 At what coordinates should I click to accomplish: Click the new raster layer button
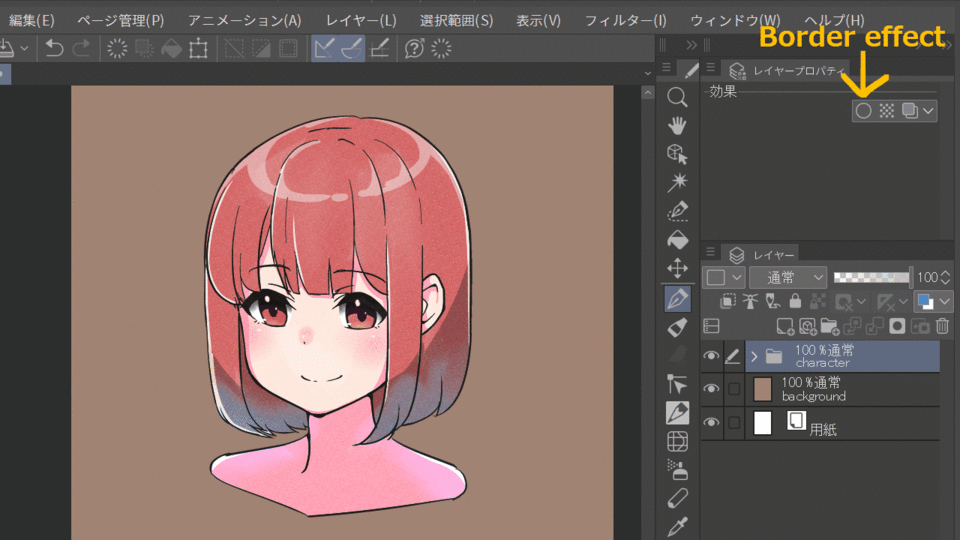(x=785, y=326)
